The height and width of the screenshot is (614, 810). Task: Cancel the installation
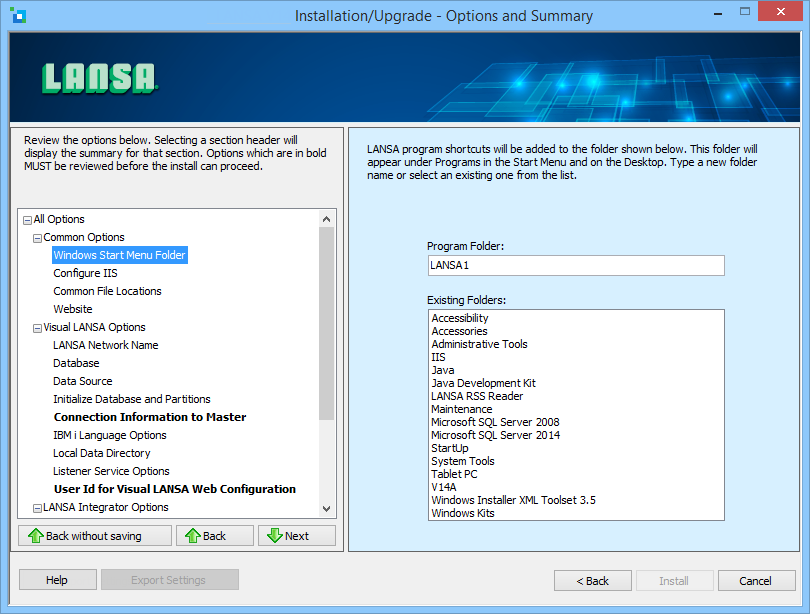tap(756, 581)
